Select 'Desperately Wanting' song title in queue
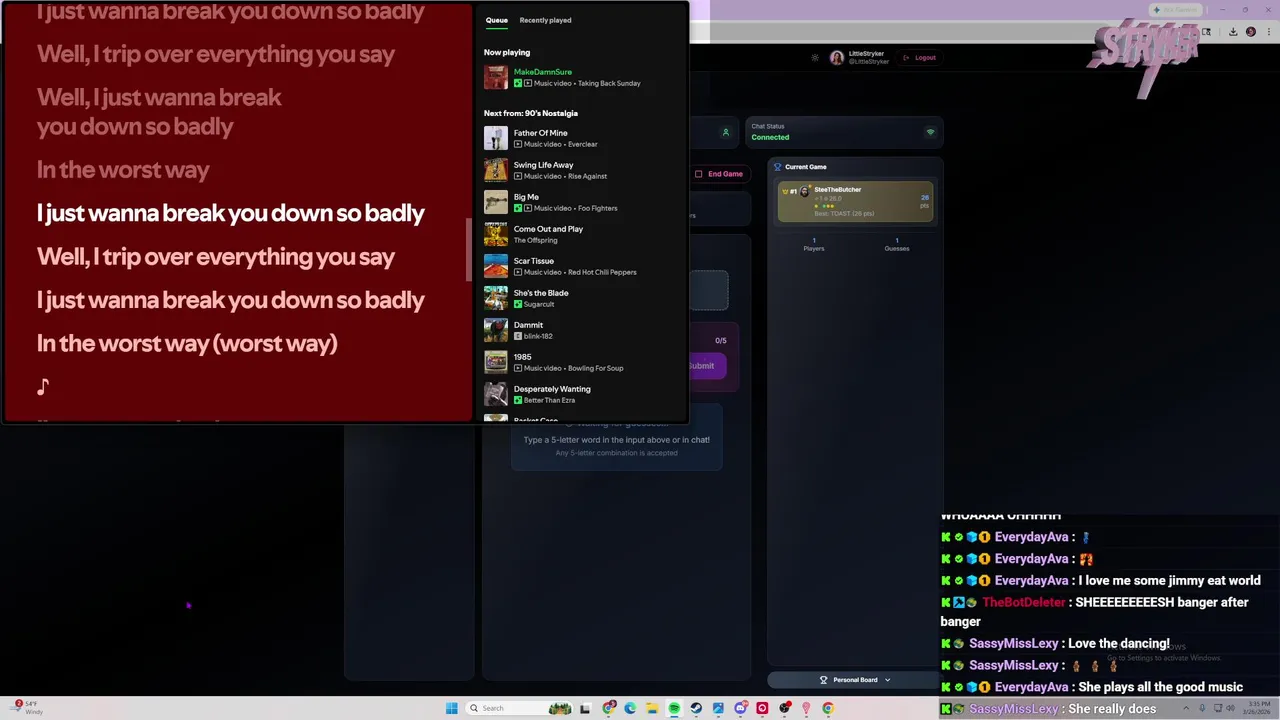The height and width of the screenshot is (720, 1280). pyautogui.click(x=552, y=389)
